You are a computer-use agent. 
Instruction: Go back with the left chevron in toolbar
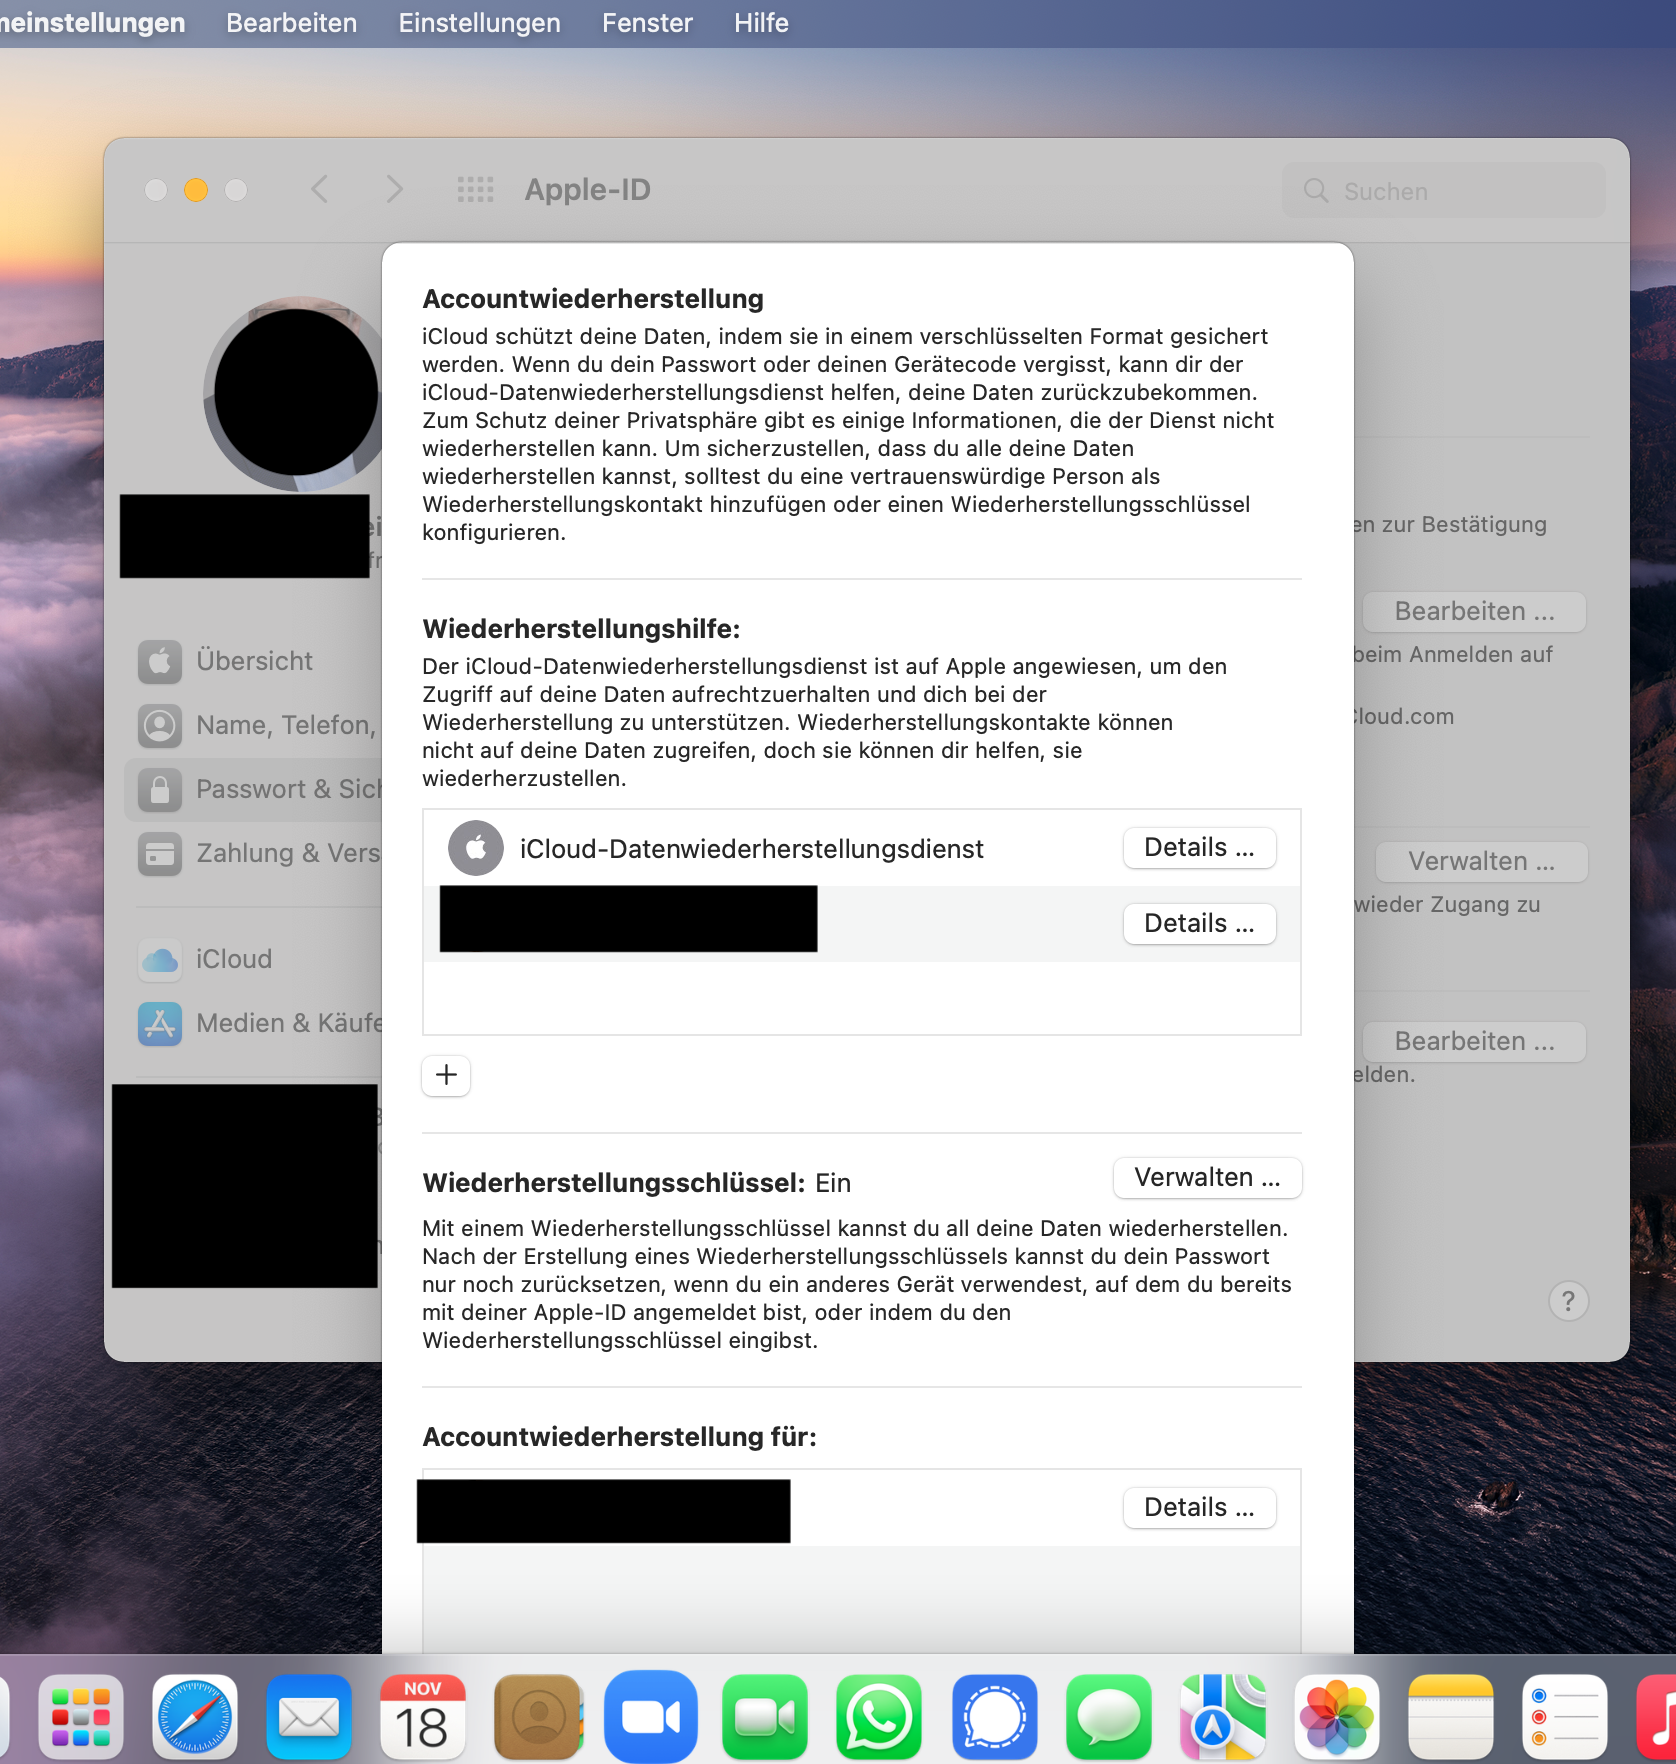(320, 189)
